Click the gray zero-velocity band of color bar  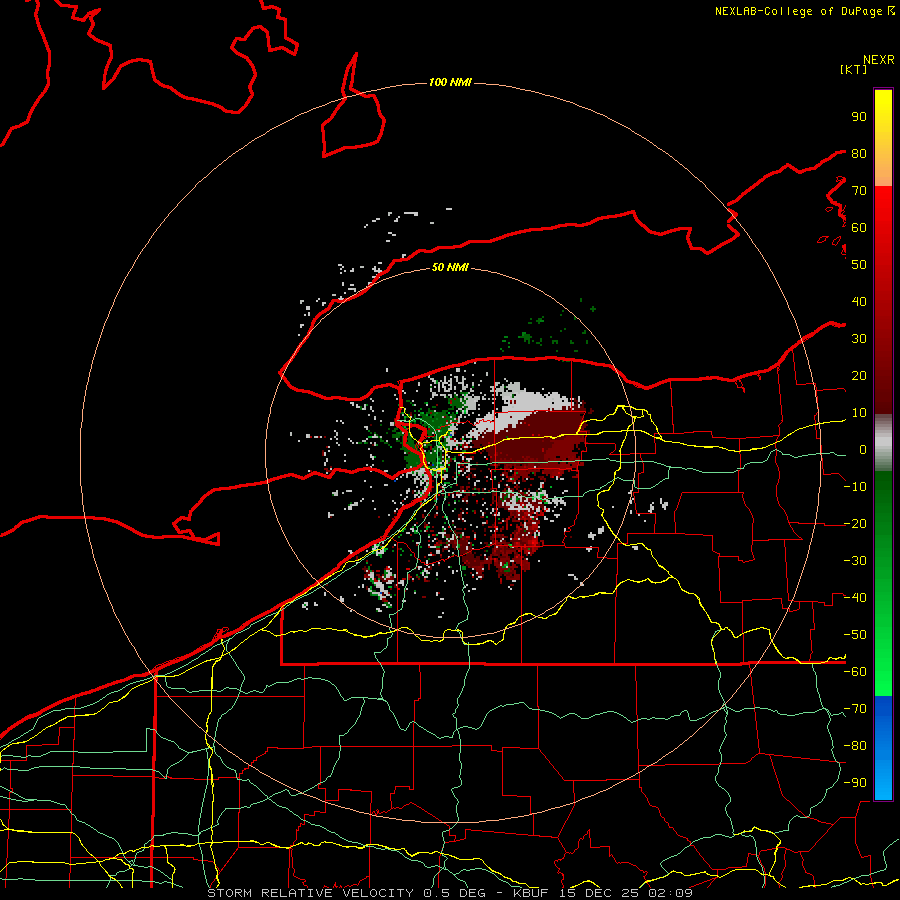tap(883, 443)
